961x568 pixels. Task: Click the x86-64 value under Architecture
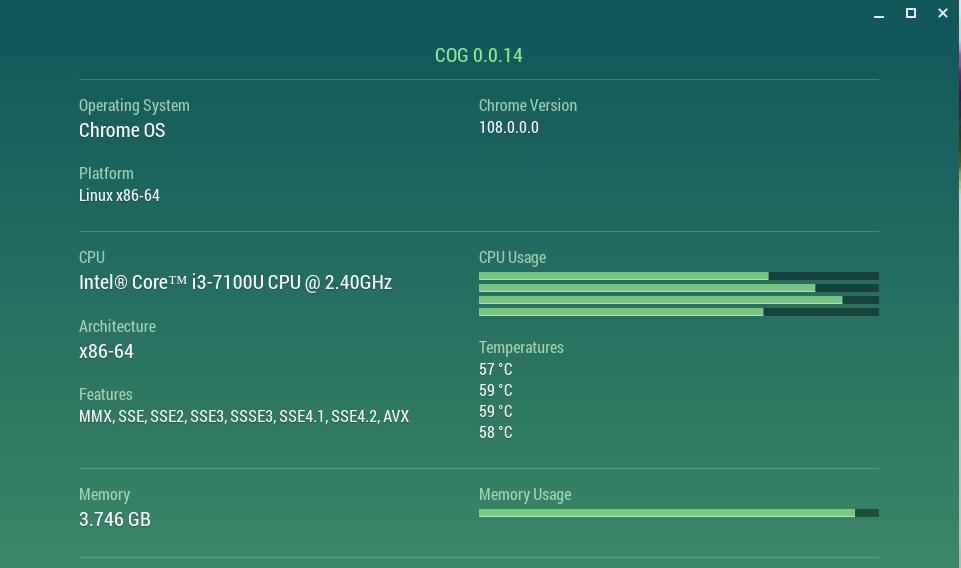coord(106,351)
